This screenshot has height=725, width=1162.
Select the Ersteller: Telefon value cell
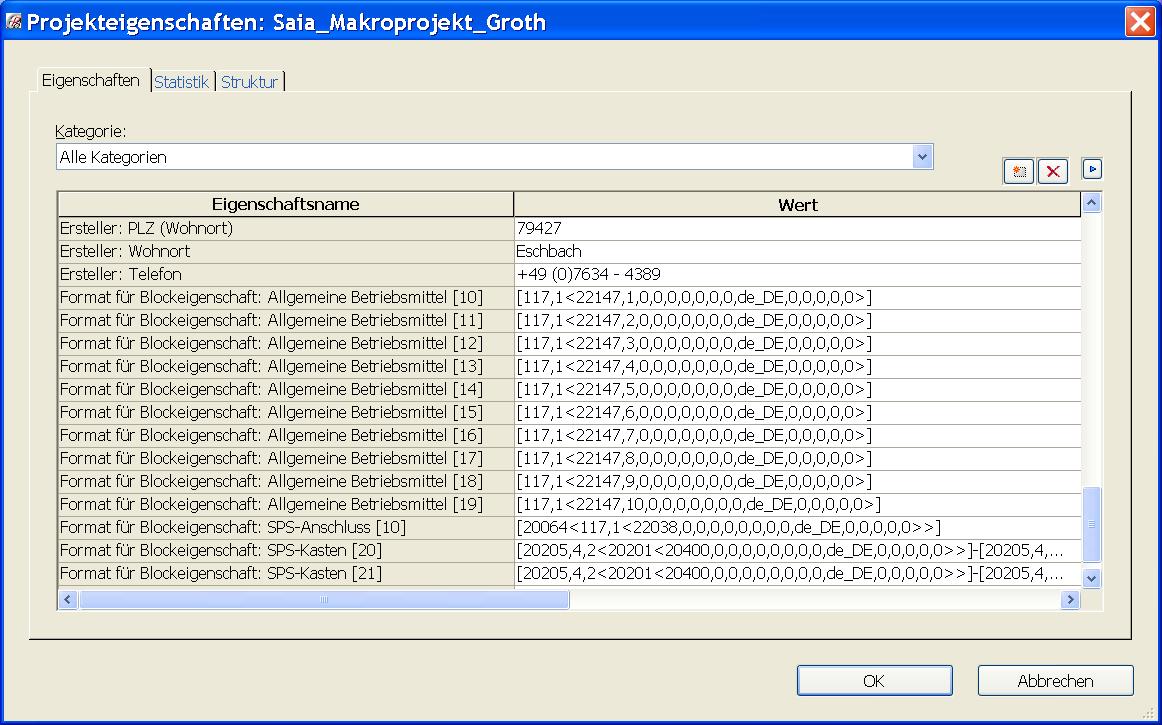pos(797,274)
